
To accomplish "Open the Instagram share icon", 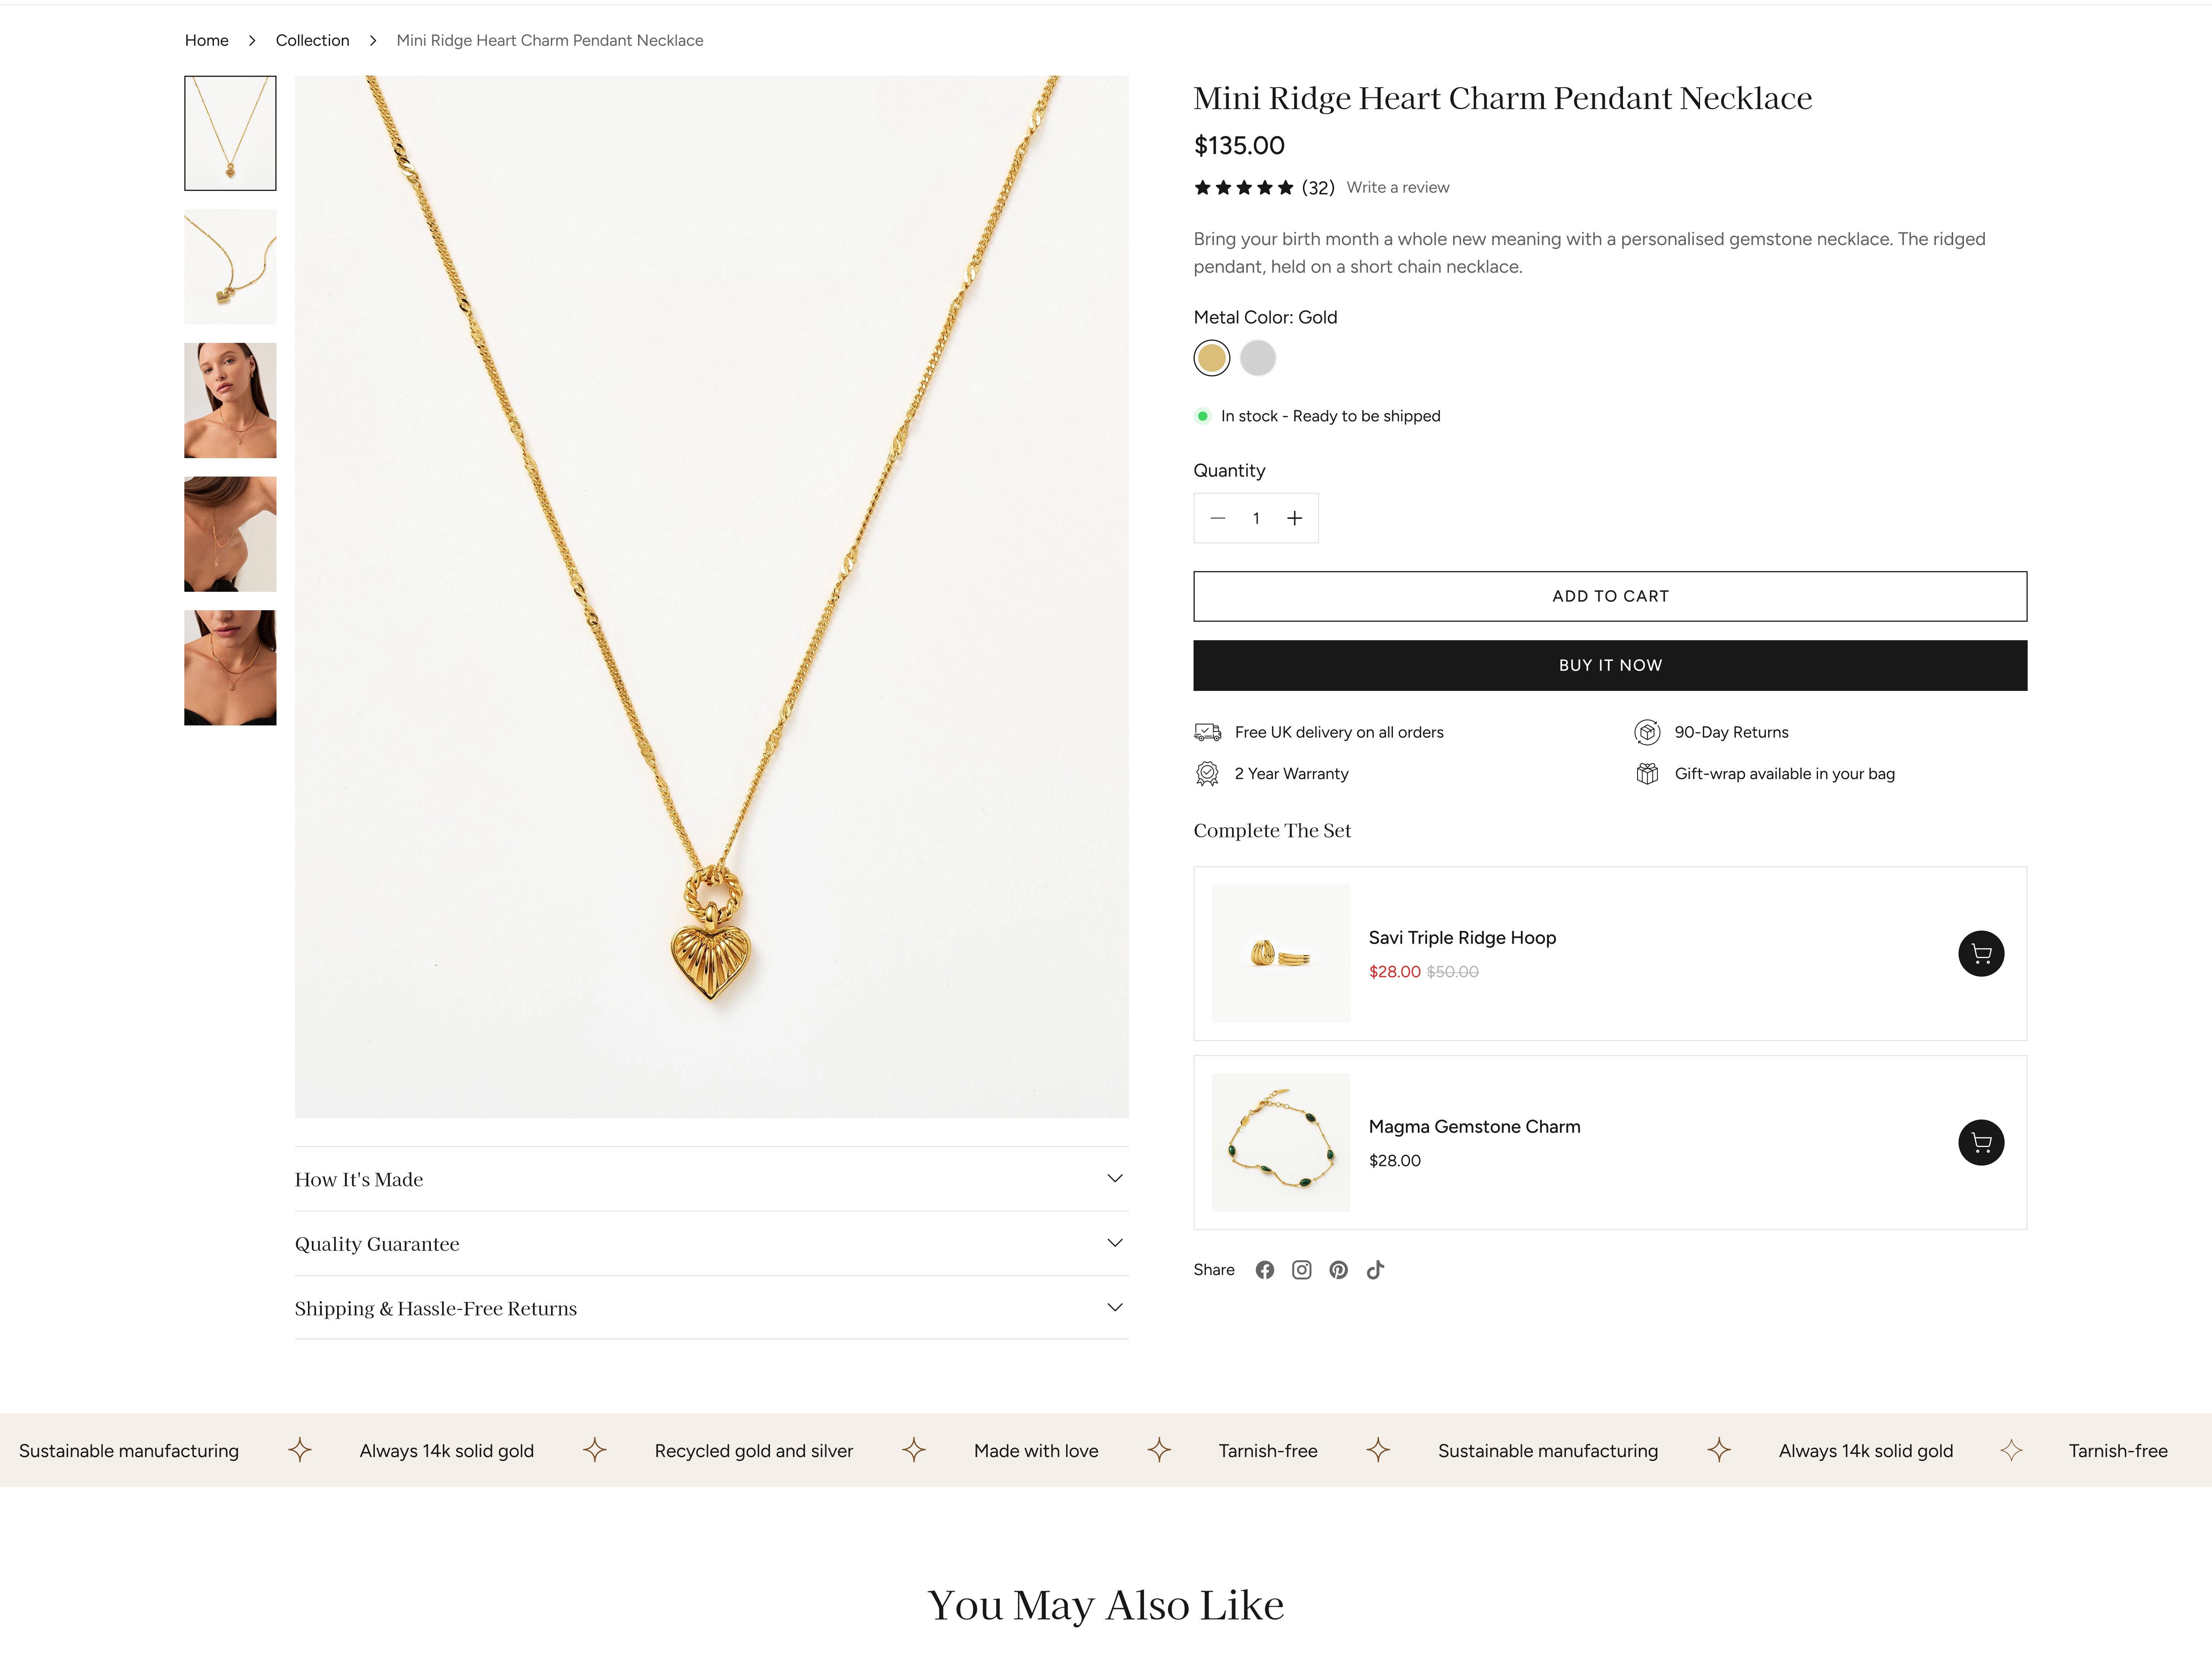I will (1301, 1270).
